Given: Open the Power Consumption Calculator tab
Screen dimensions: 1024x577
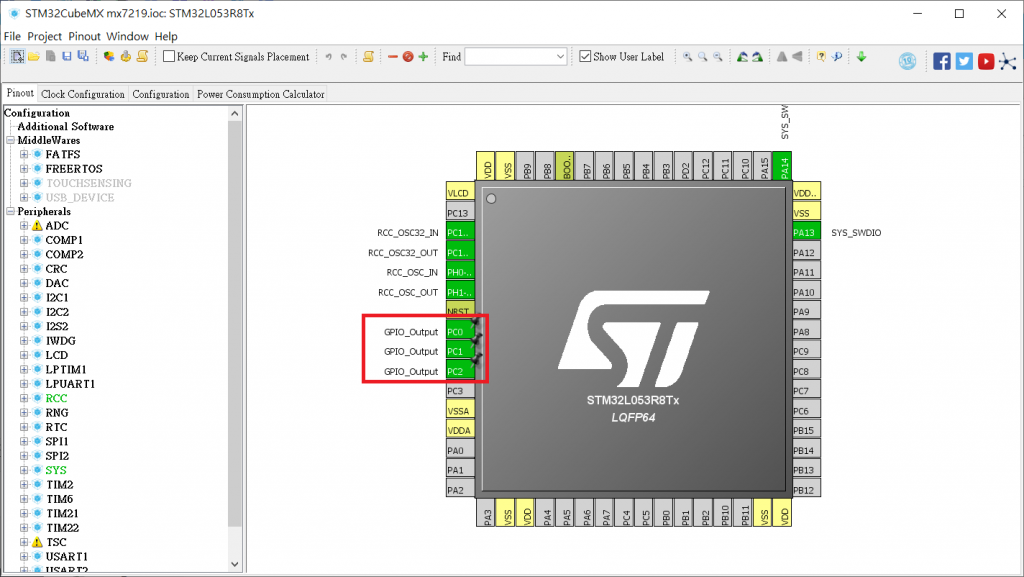Looking at the screenshot, I should coord(261,94).
